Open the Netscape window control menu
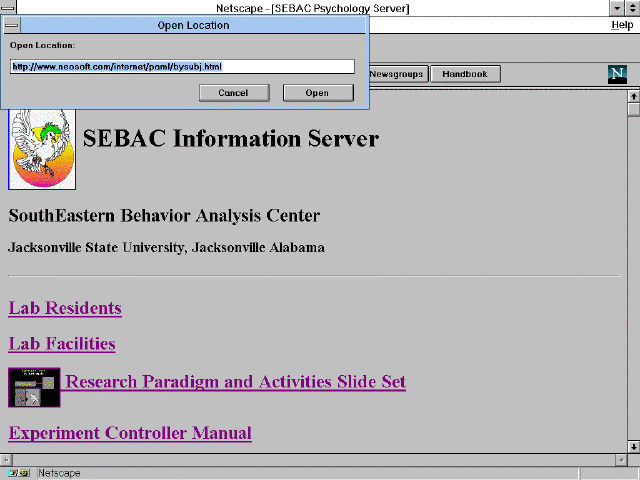This screenshot has height=480, width=640. [8, 7]
